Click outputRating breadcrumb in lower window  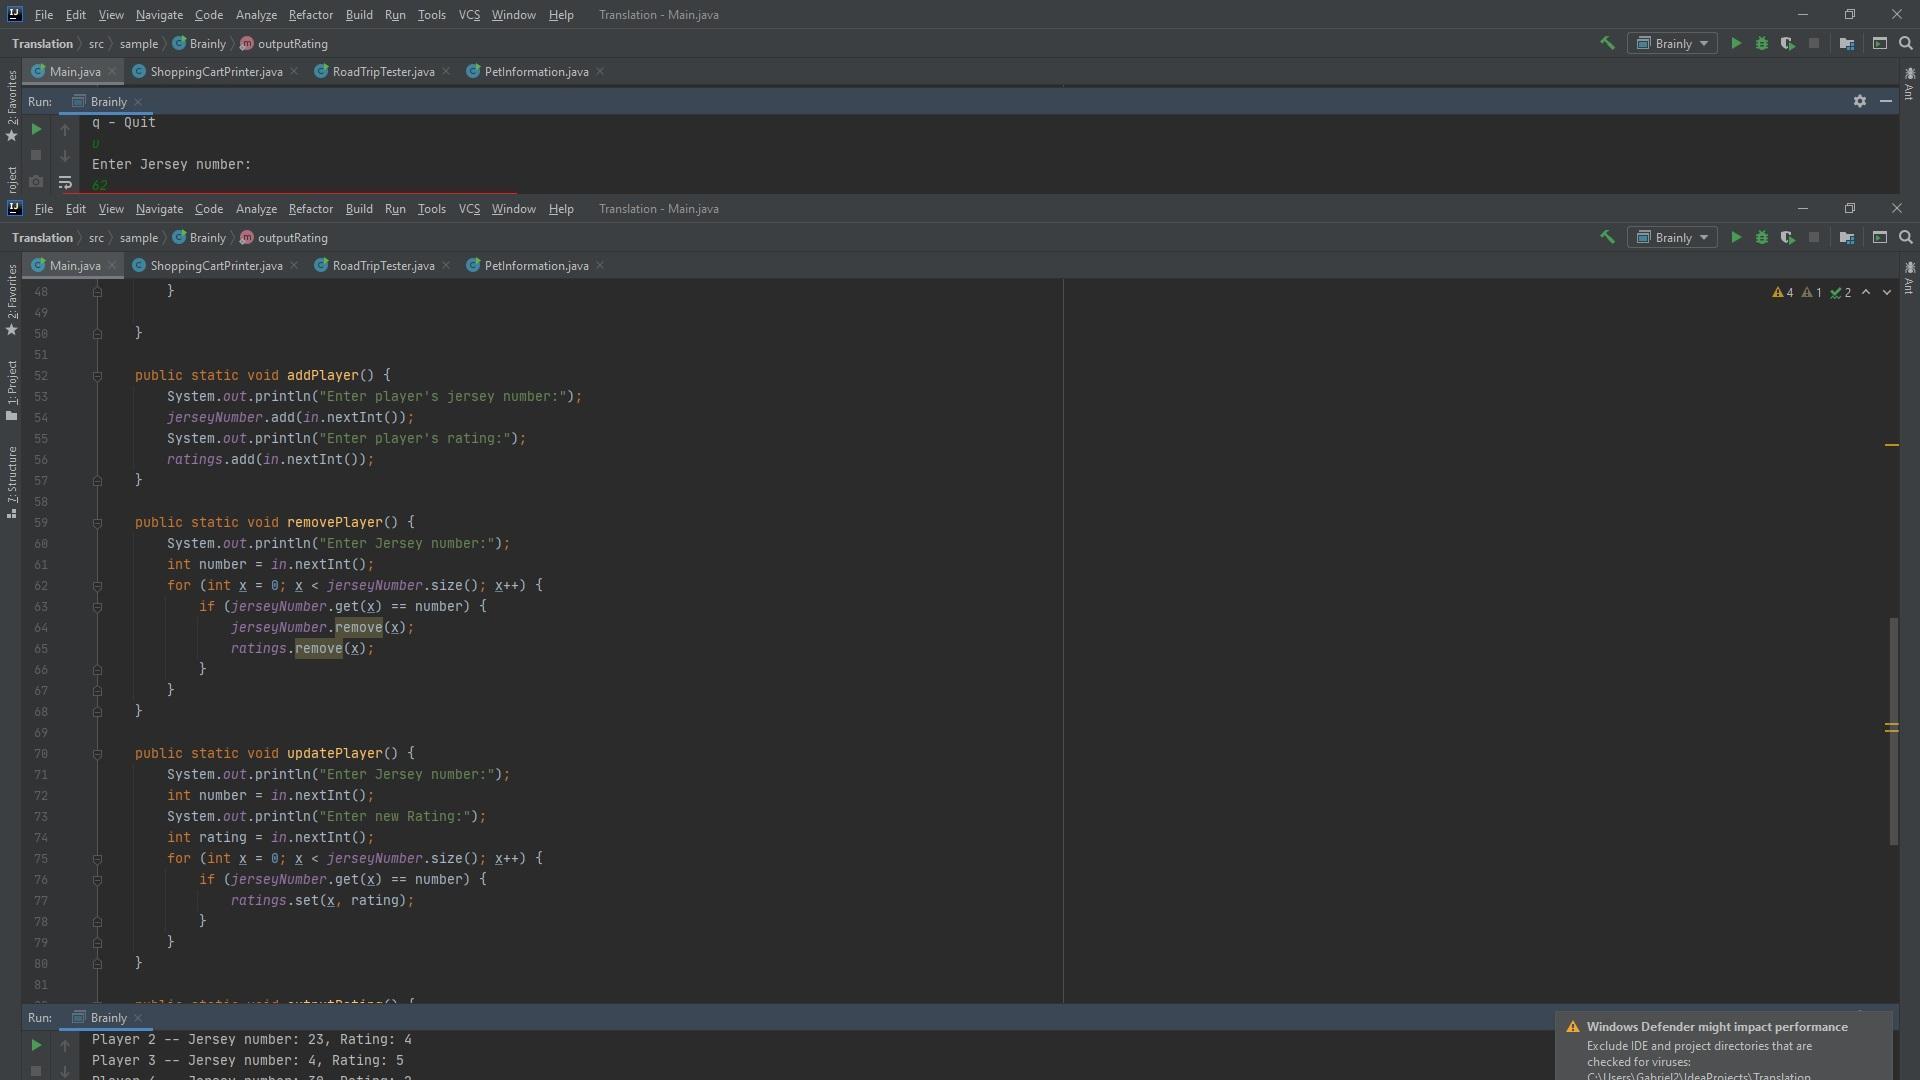coord(292,238)
